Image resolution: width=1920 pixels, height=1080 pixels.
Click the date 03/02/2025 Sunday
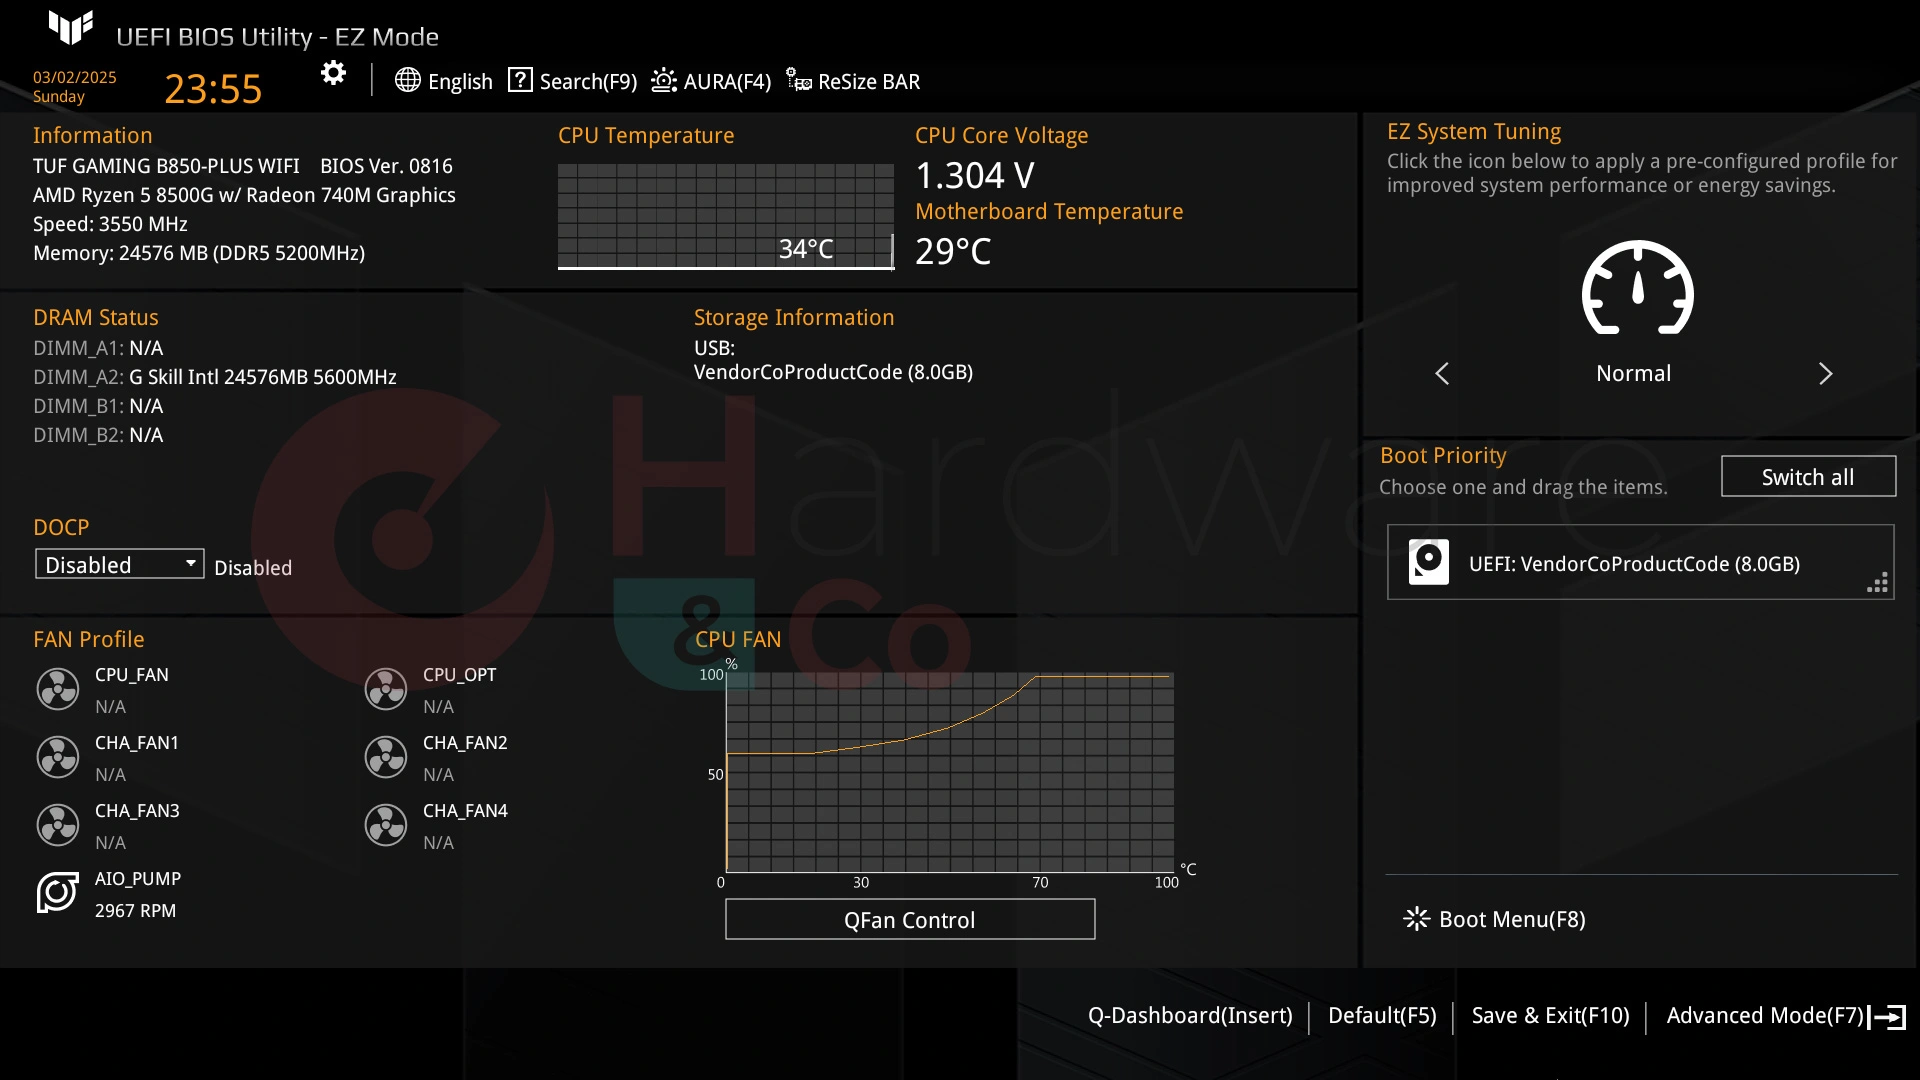75,87
